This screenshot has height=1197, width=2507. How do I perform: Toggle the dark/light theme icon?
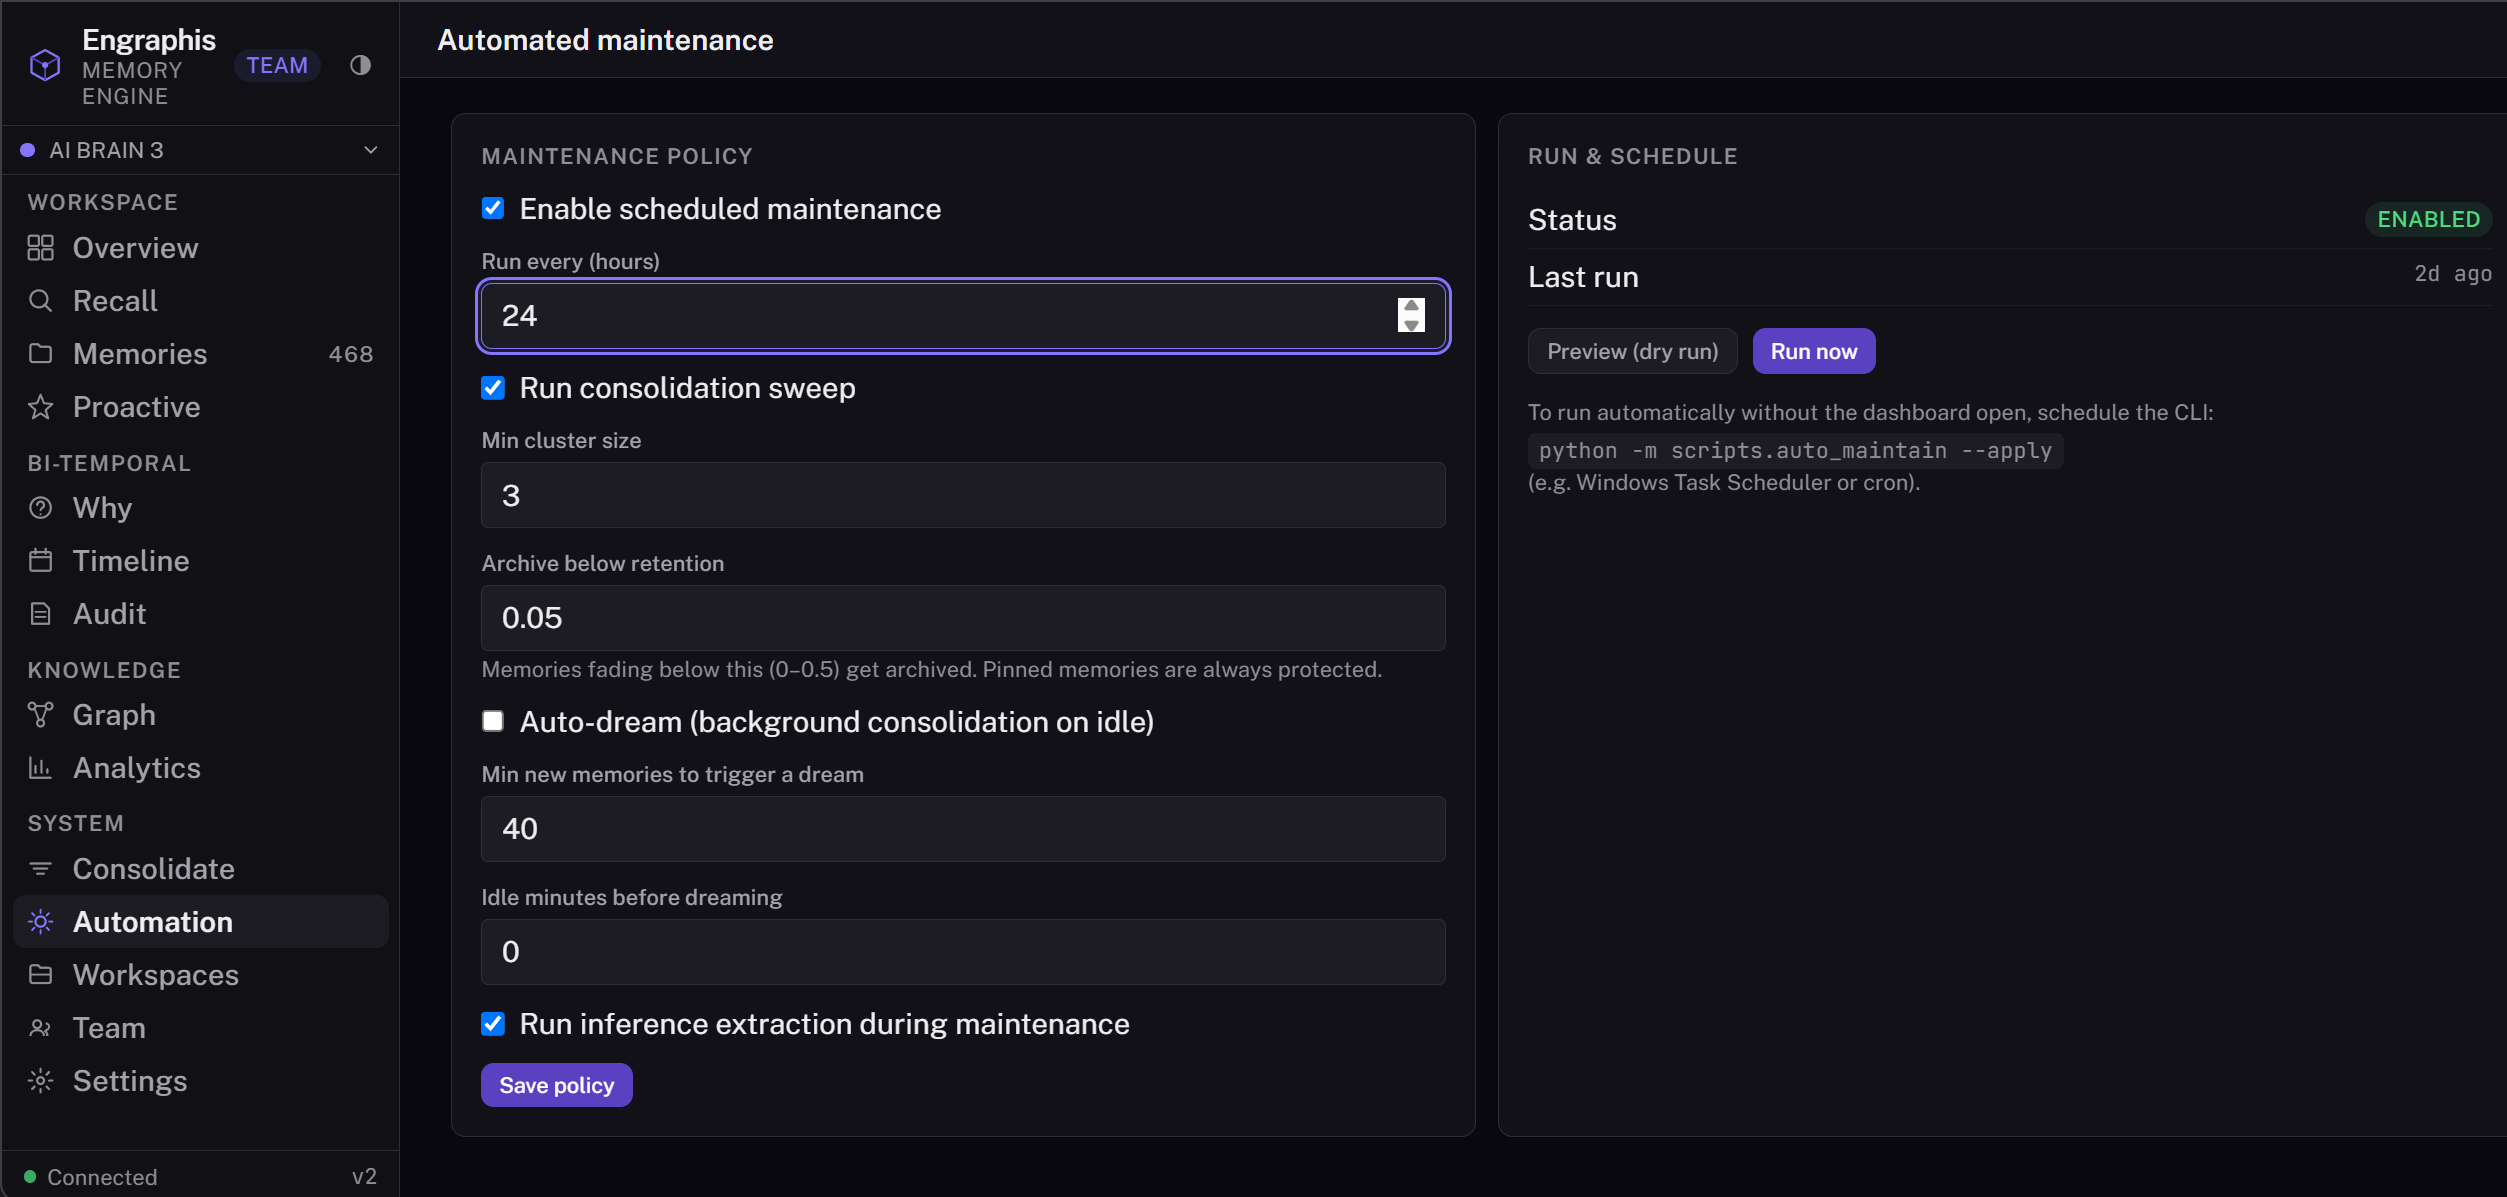[360, 66]
